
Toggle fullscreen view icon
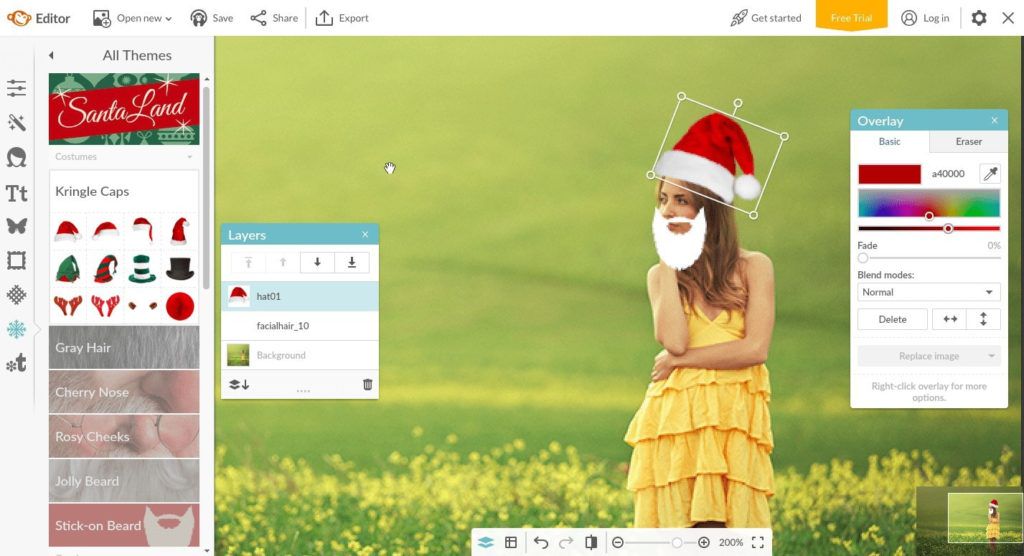point(758,542)
